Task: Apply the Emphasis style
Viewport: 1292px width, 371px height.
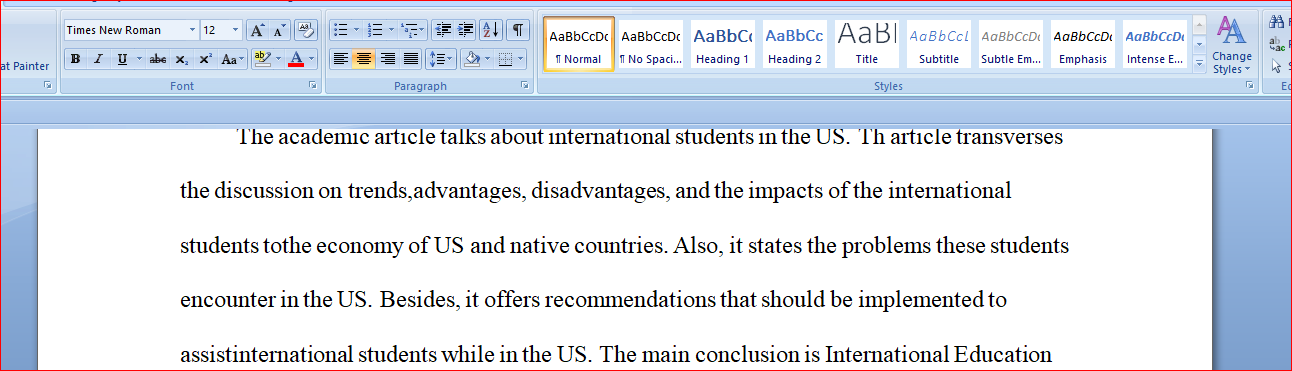Action: click(x=1083, y=44)
